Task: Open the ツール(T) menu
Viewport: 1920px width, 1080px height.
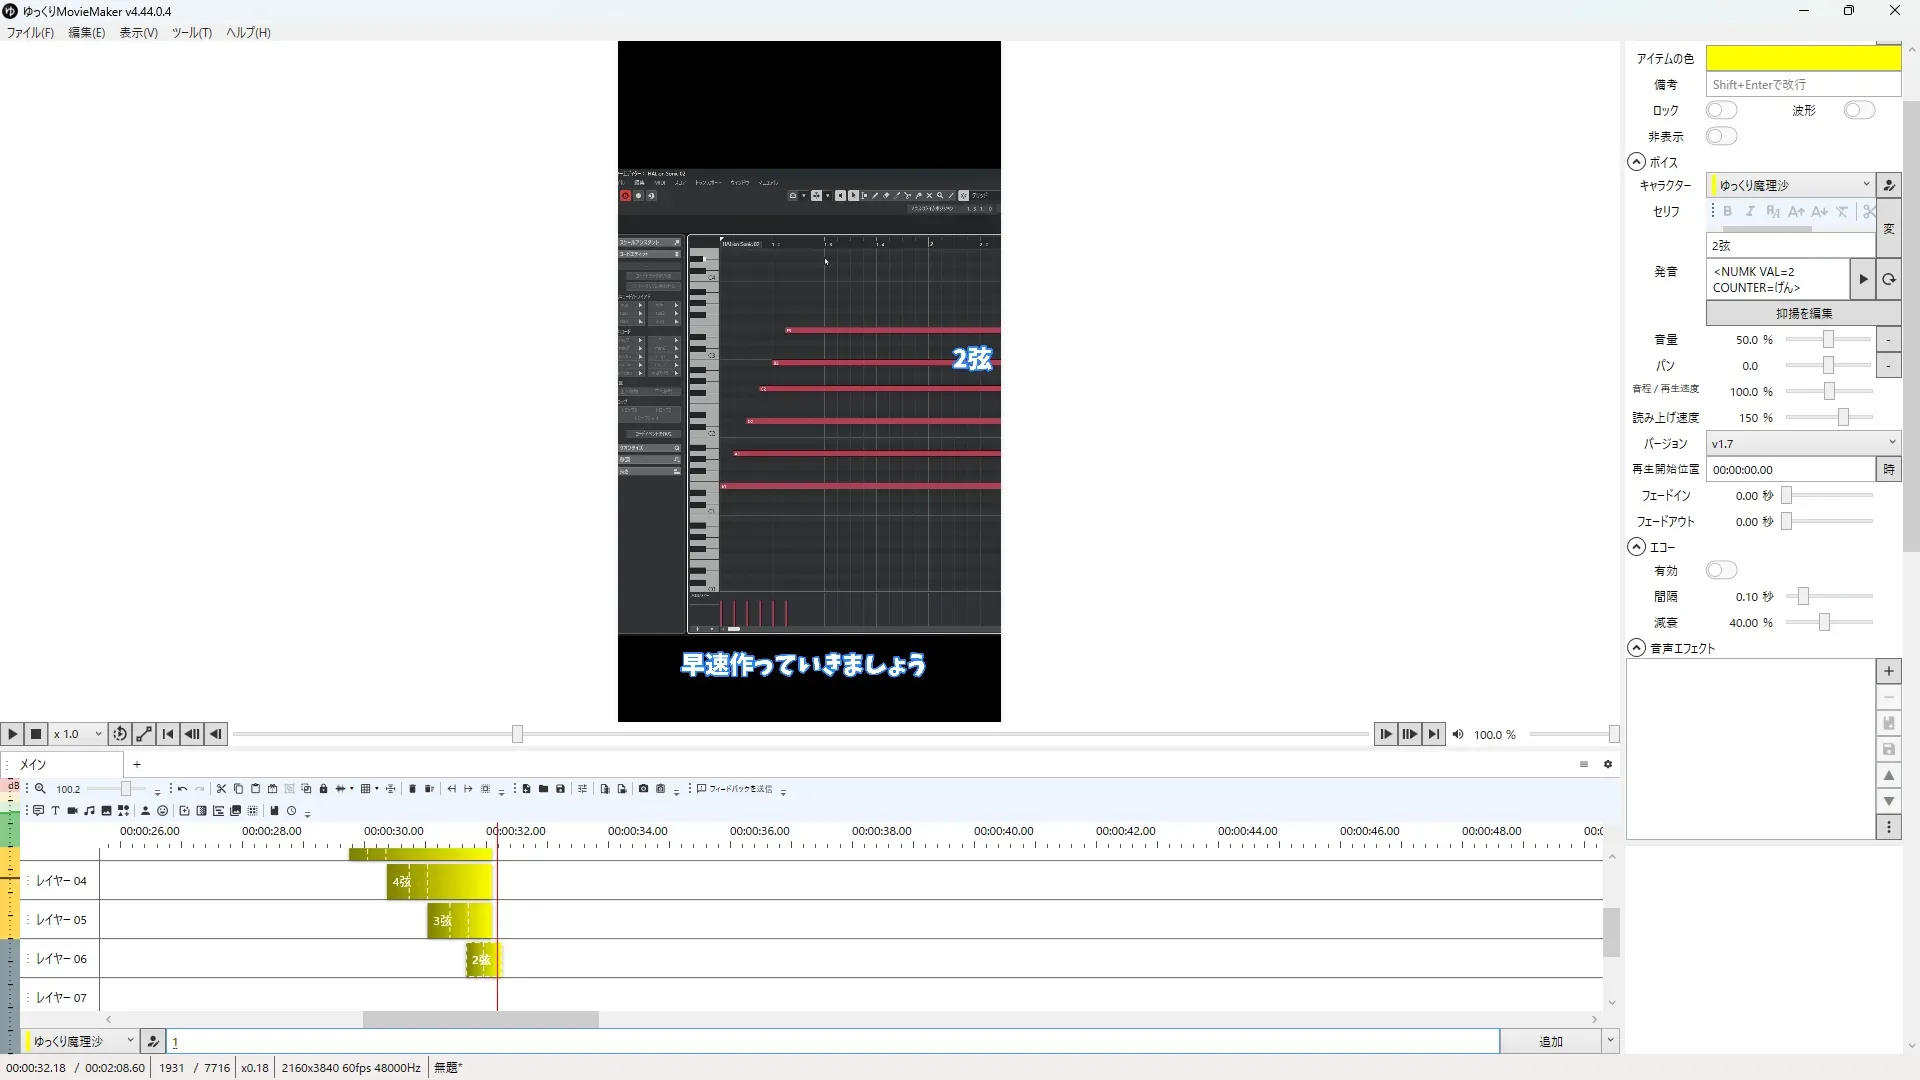Action: [191, 33]
